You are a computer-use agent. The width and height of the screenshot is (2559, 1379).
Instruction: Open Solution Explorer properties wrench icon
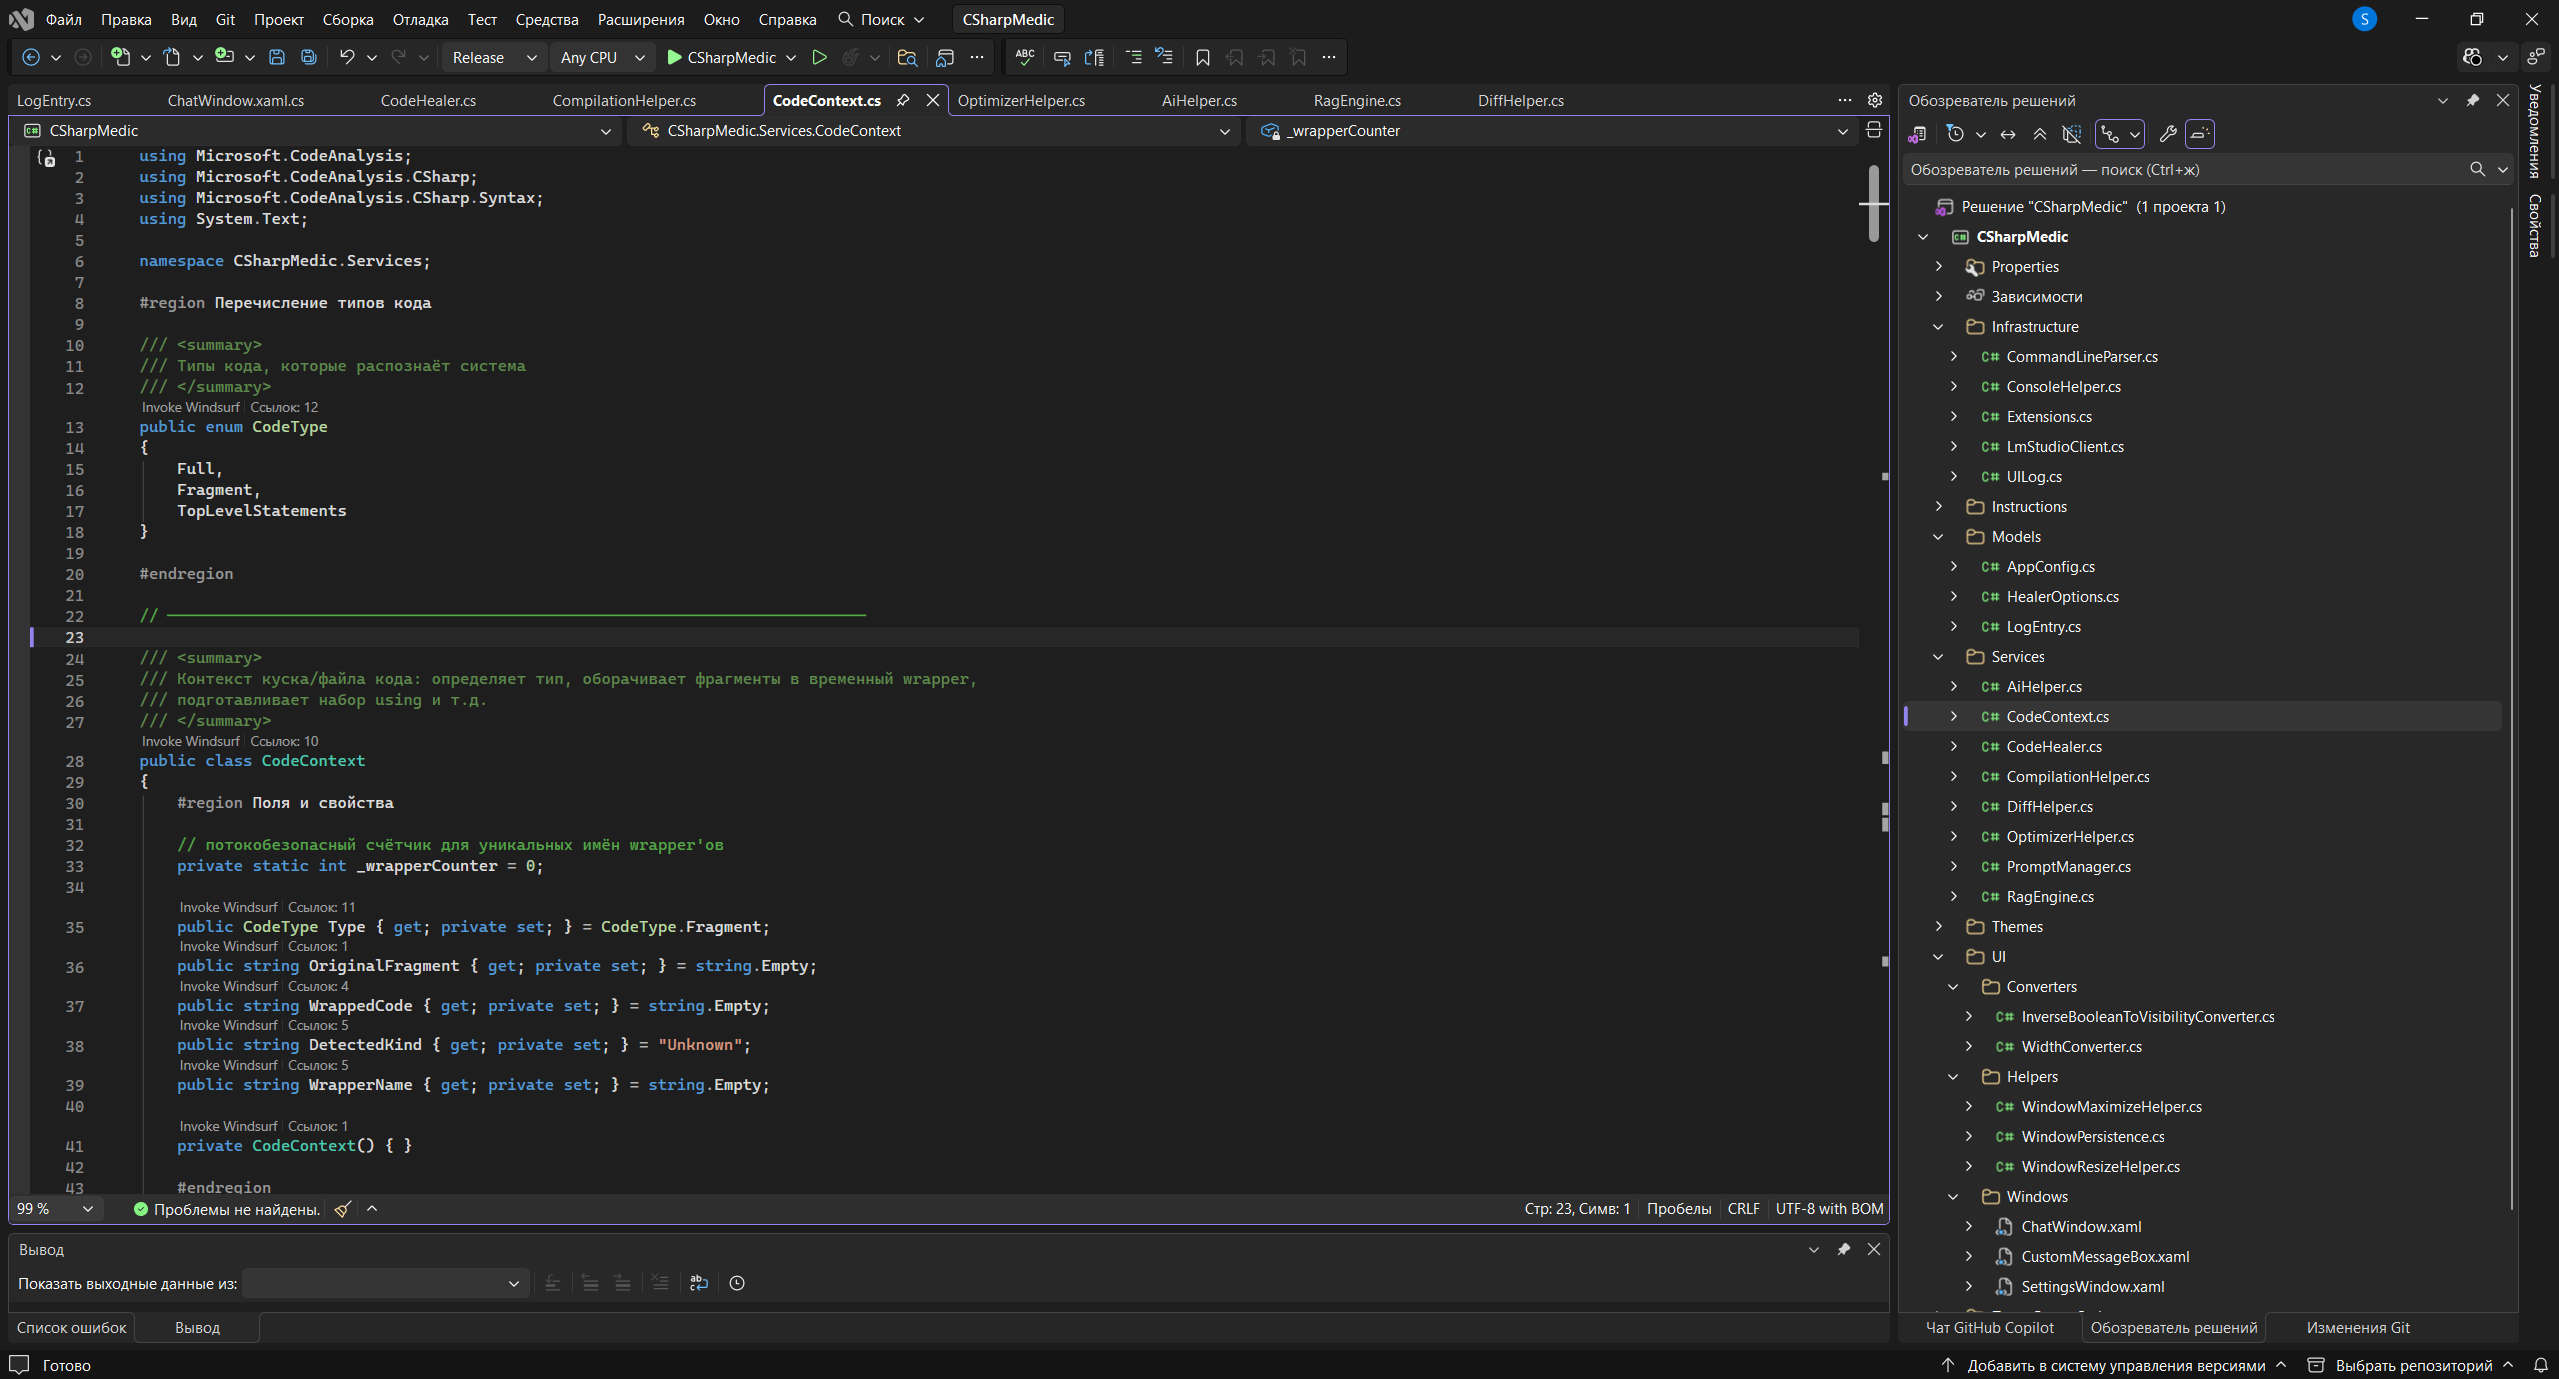click(x=2167, y=134)
